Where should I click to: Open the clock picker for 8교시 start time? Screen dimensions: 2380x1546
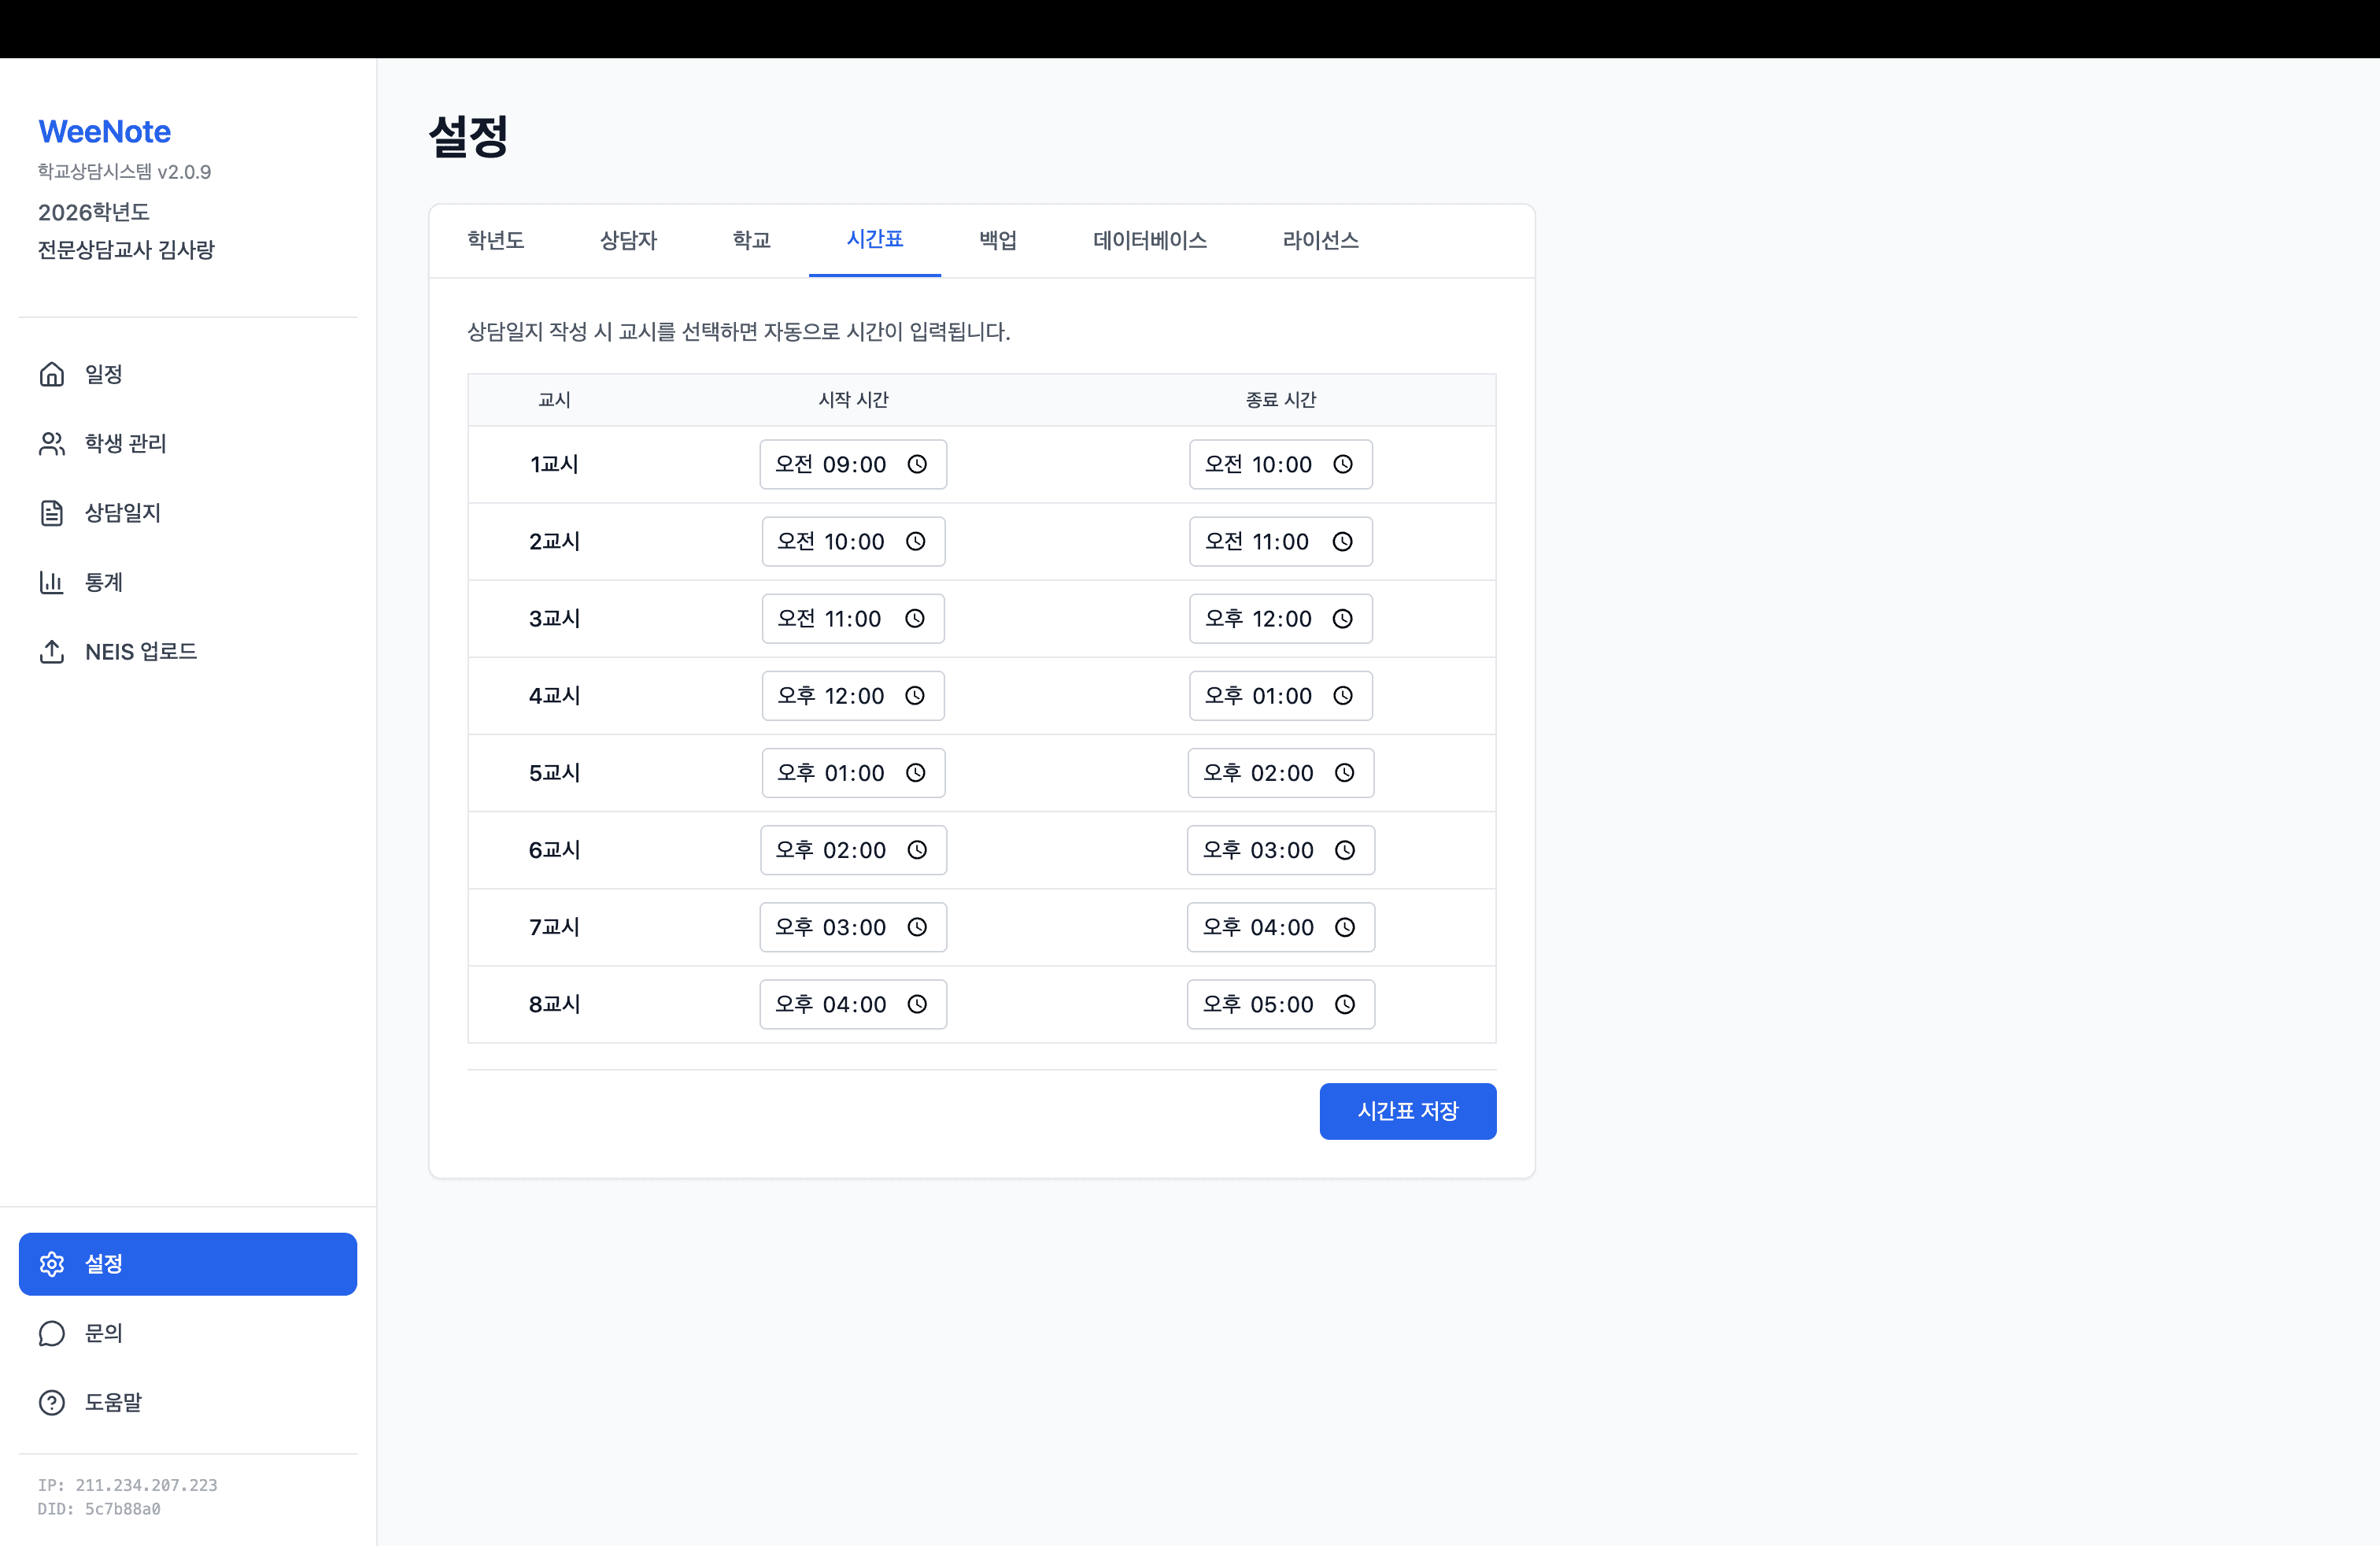918,1004
